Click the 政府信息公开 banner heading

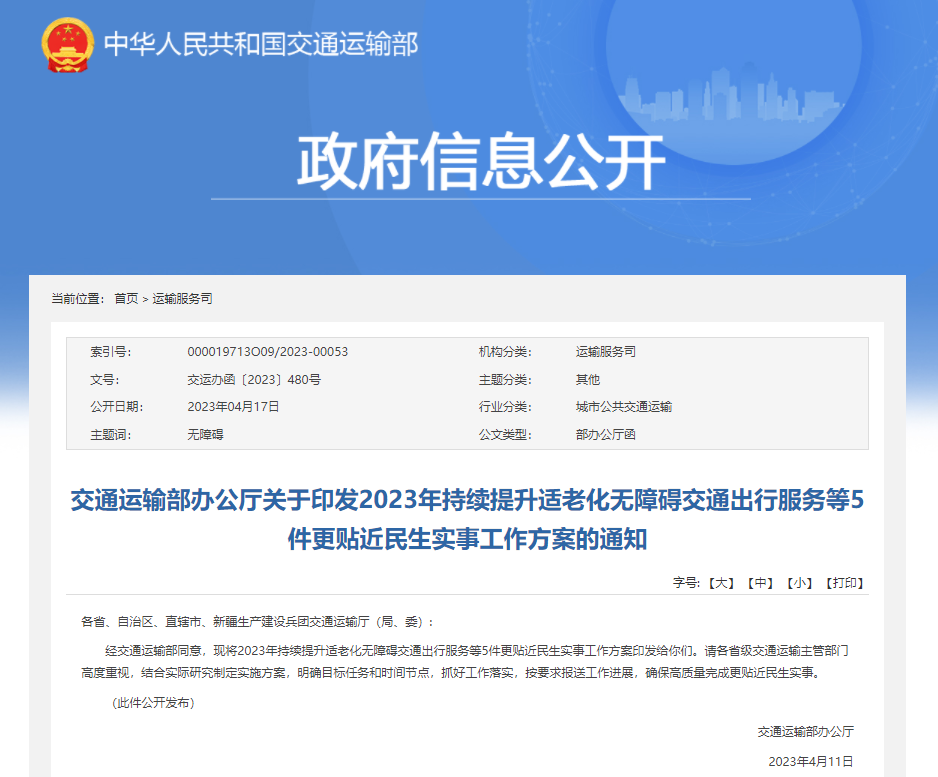point(481,161)
